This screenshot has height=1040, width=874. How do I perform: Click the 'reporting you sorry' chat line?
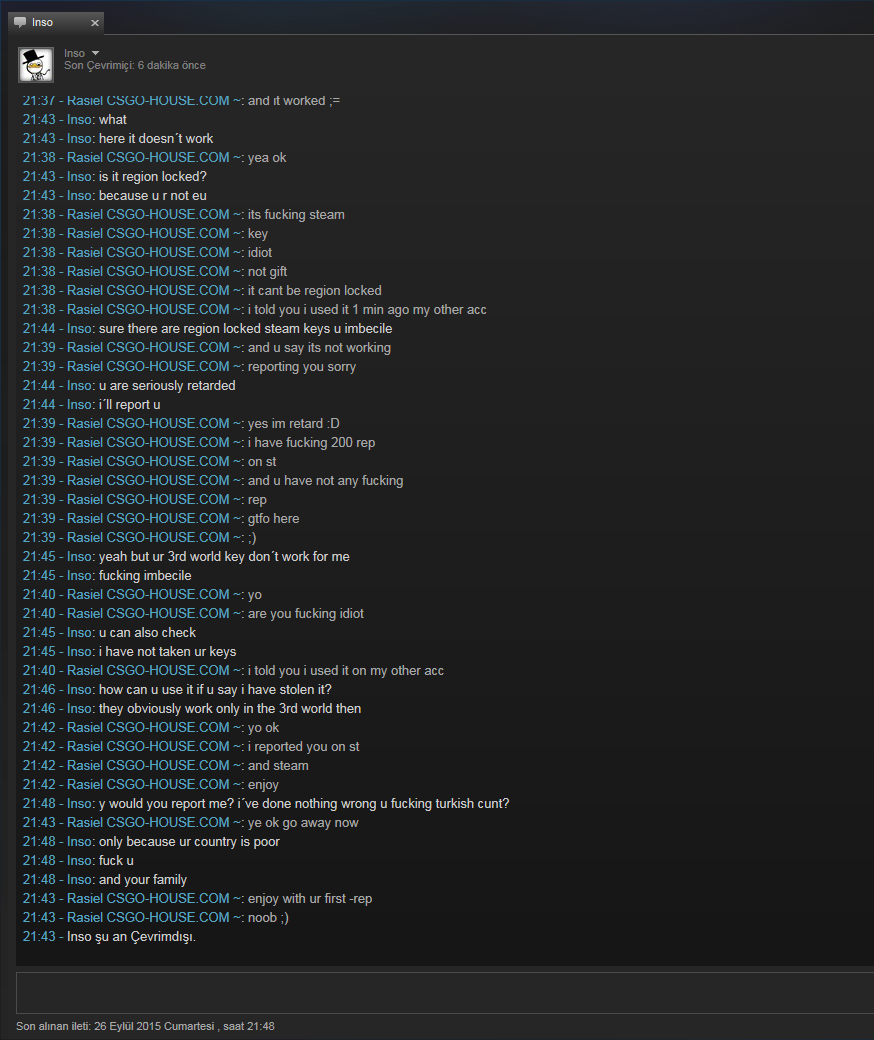click(x=189, y=366)
